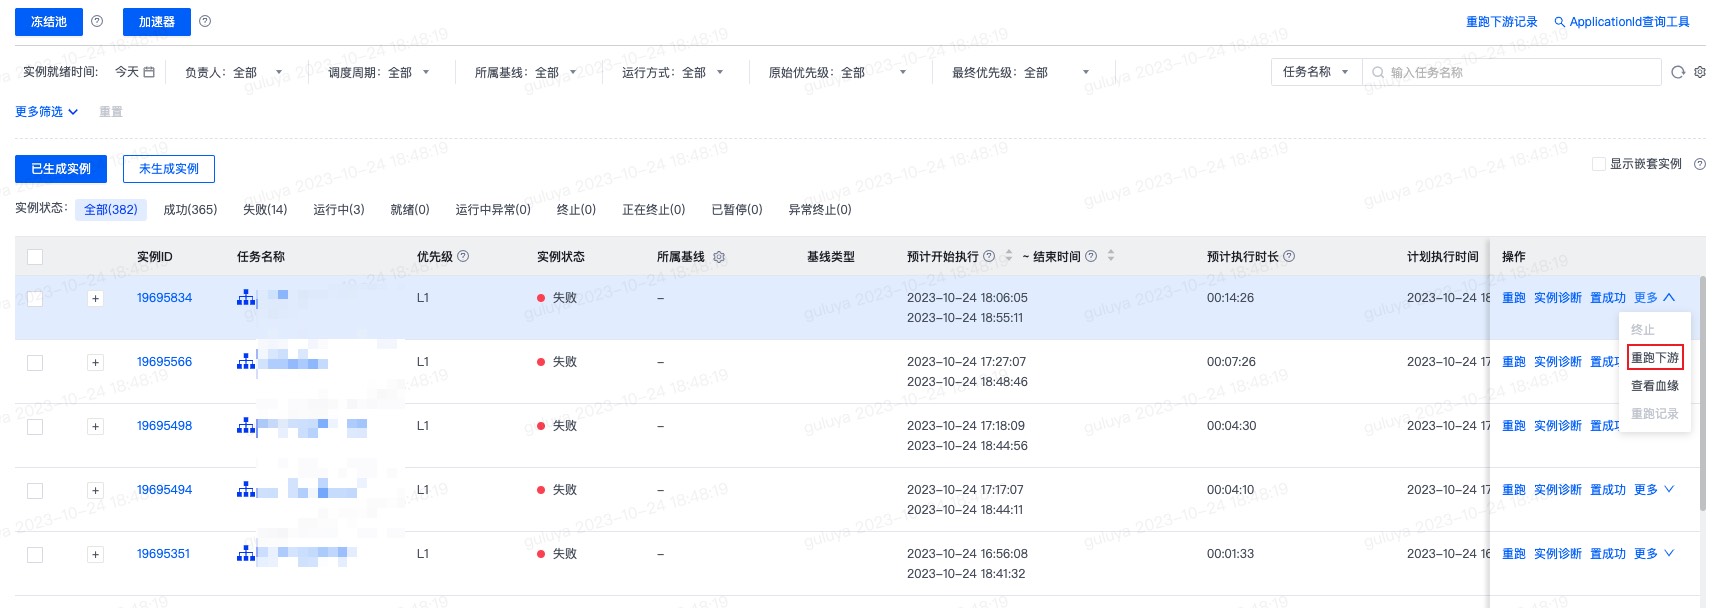
Task: Open 更多 menu in row 19695494
Action: 1654,489
